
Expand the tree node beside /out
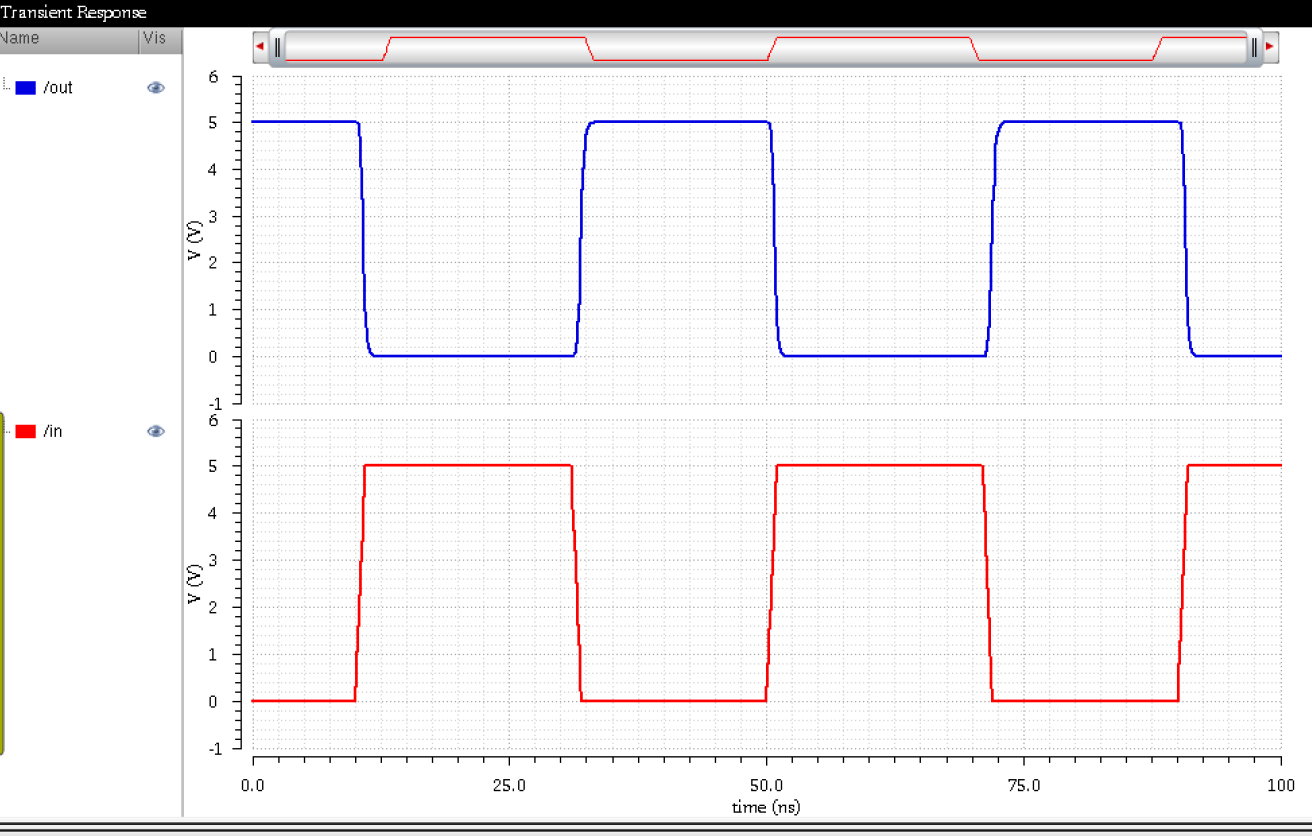[6, 88]
